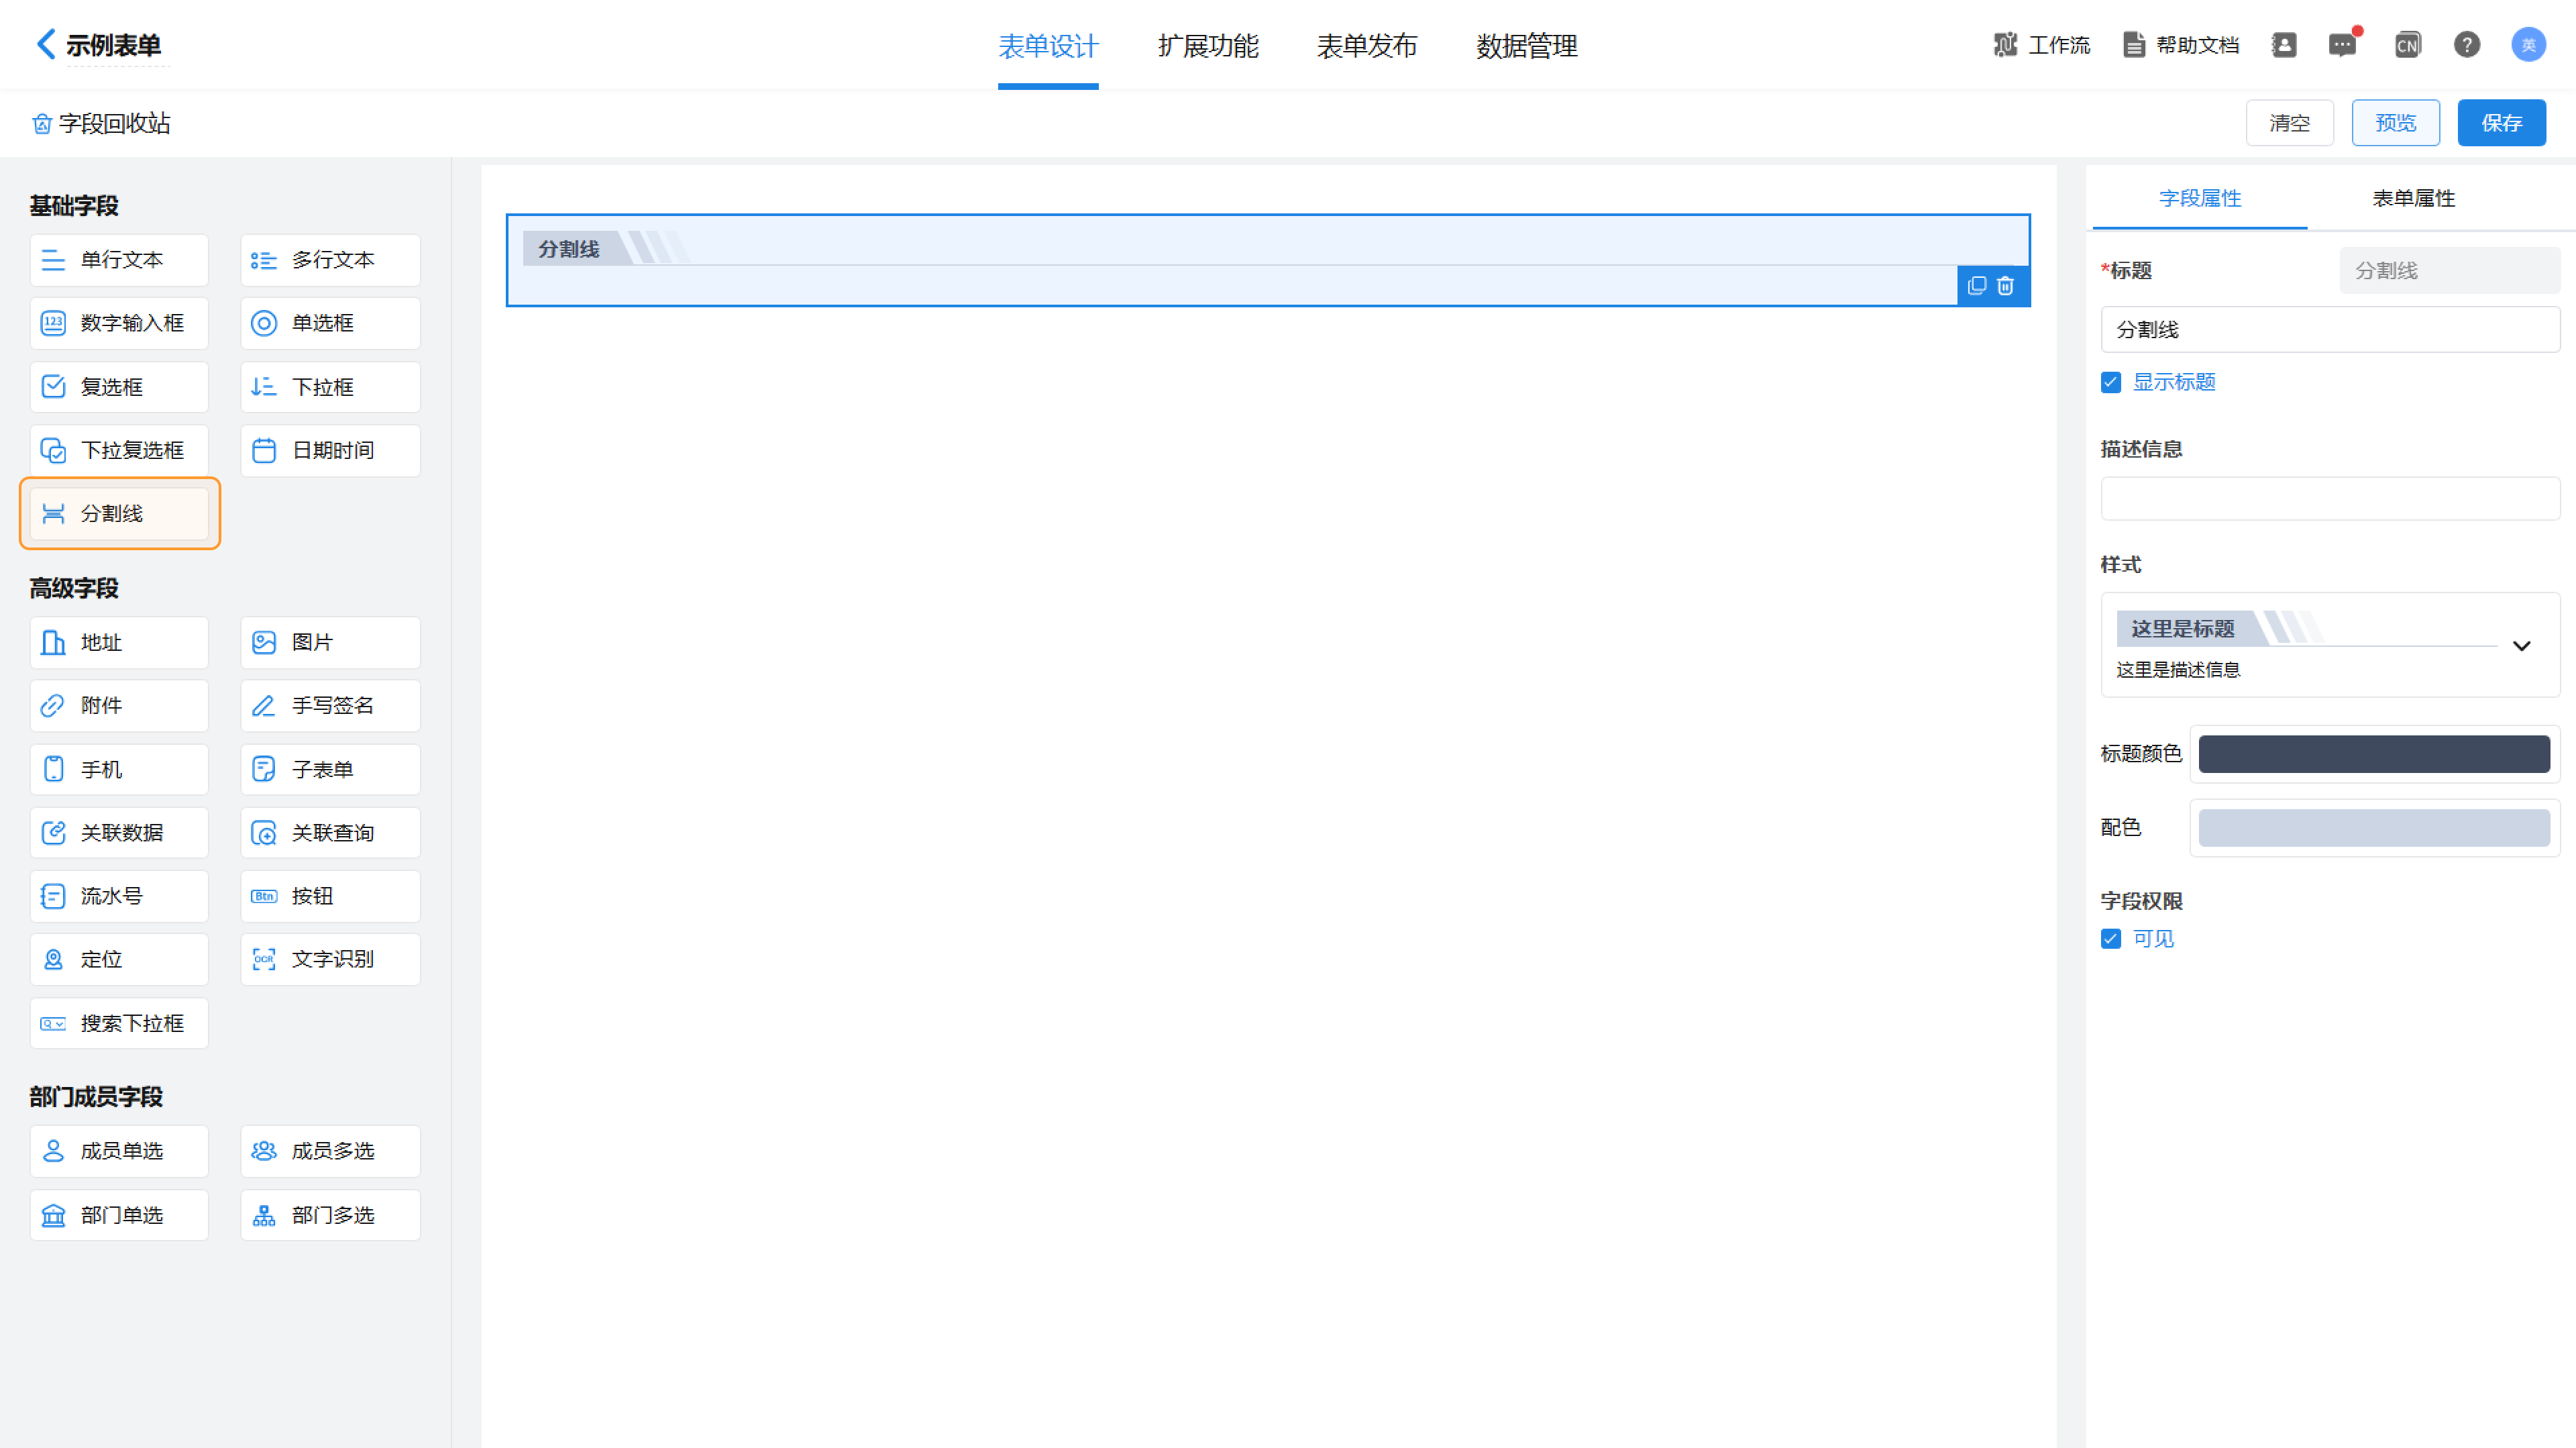2576x1448 pixels.
Task: Switch to the 表单发布 tab
Action: (1367, 46)
